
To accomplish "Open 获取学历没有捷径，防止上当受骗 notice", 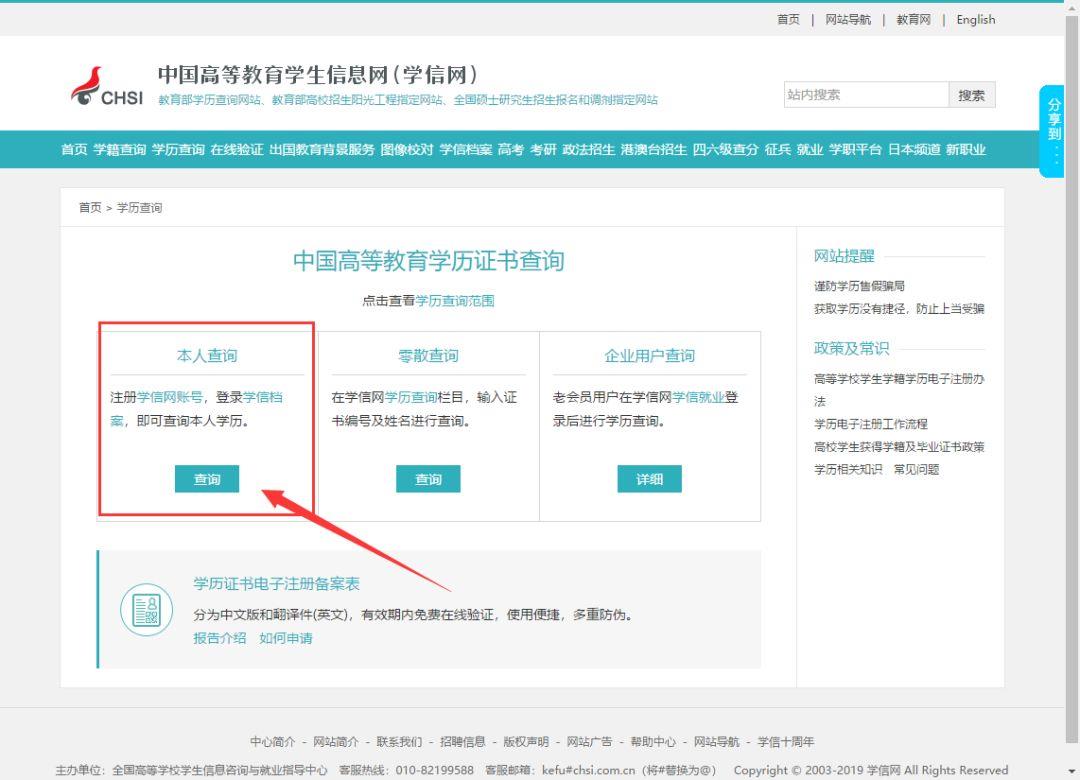I will click(x=899, y=309).
